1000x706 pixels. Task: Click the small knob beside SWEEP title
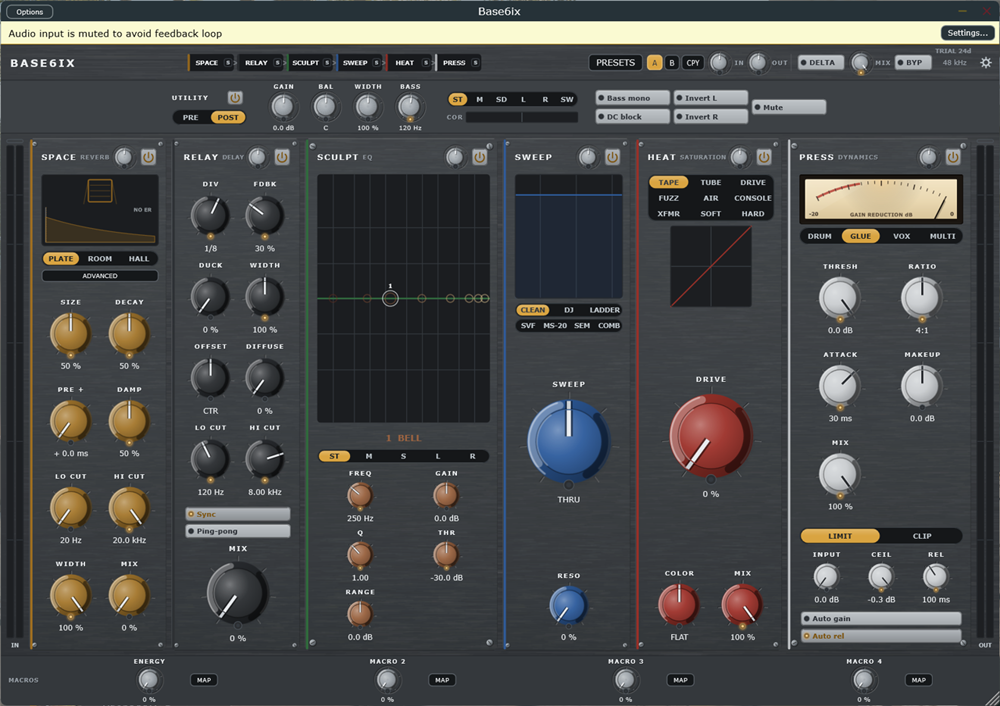(587, 157)
